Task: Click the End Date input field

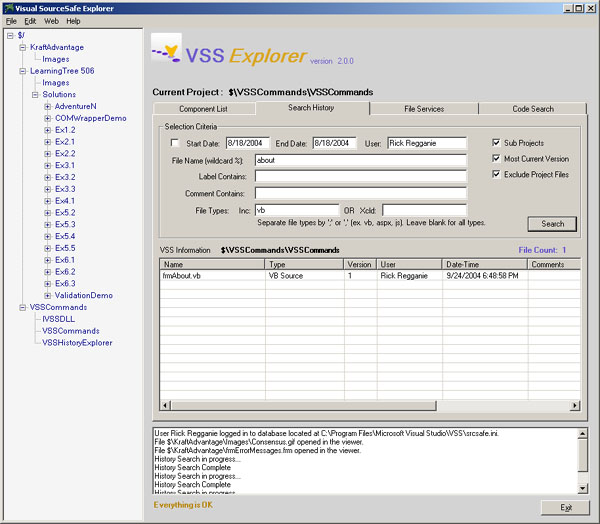Action: 334,143
